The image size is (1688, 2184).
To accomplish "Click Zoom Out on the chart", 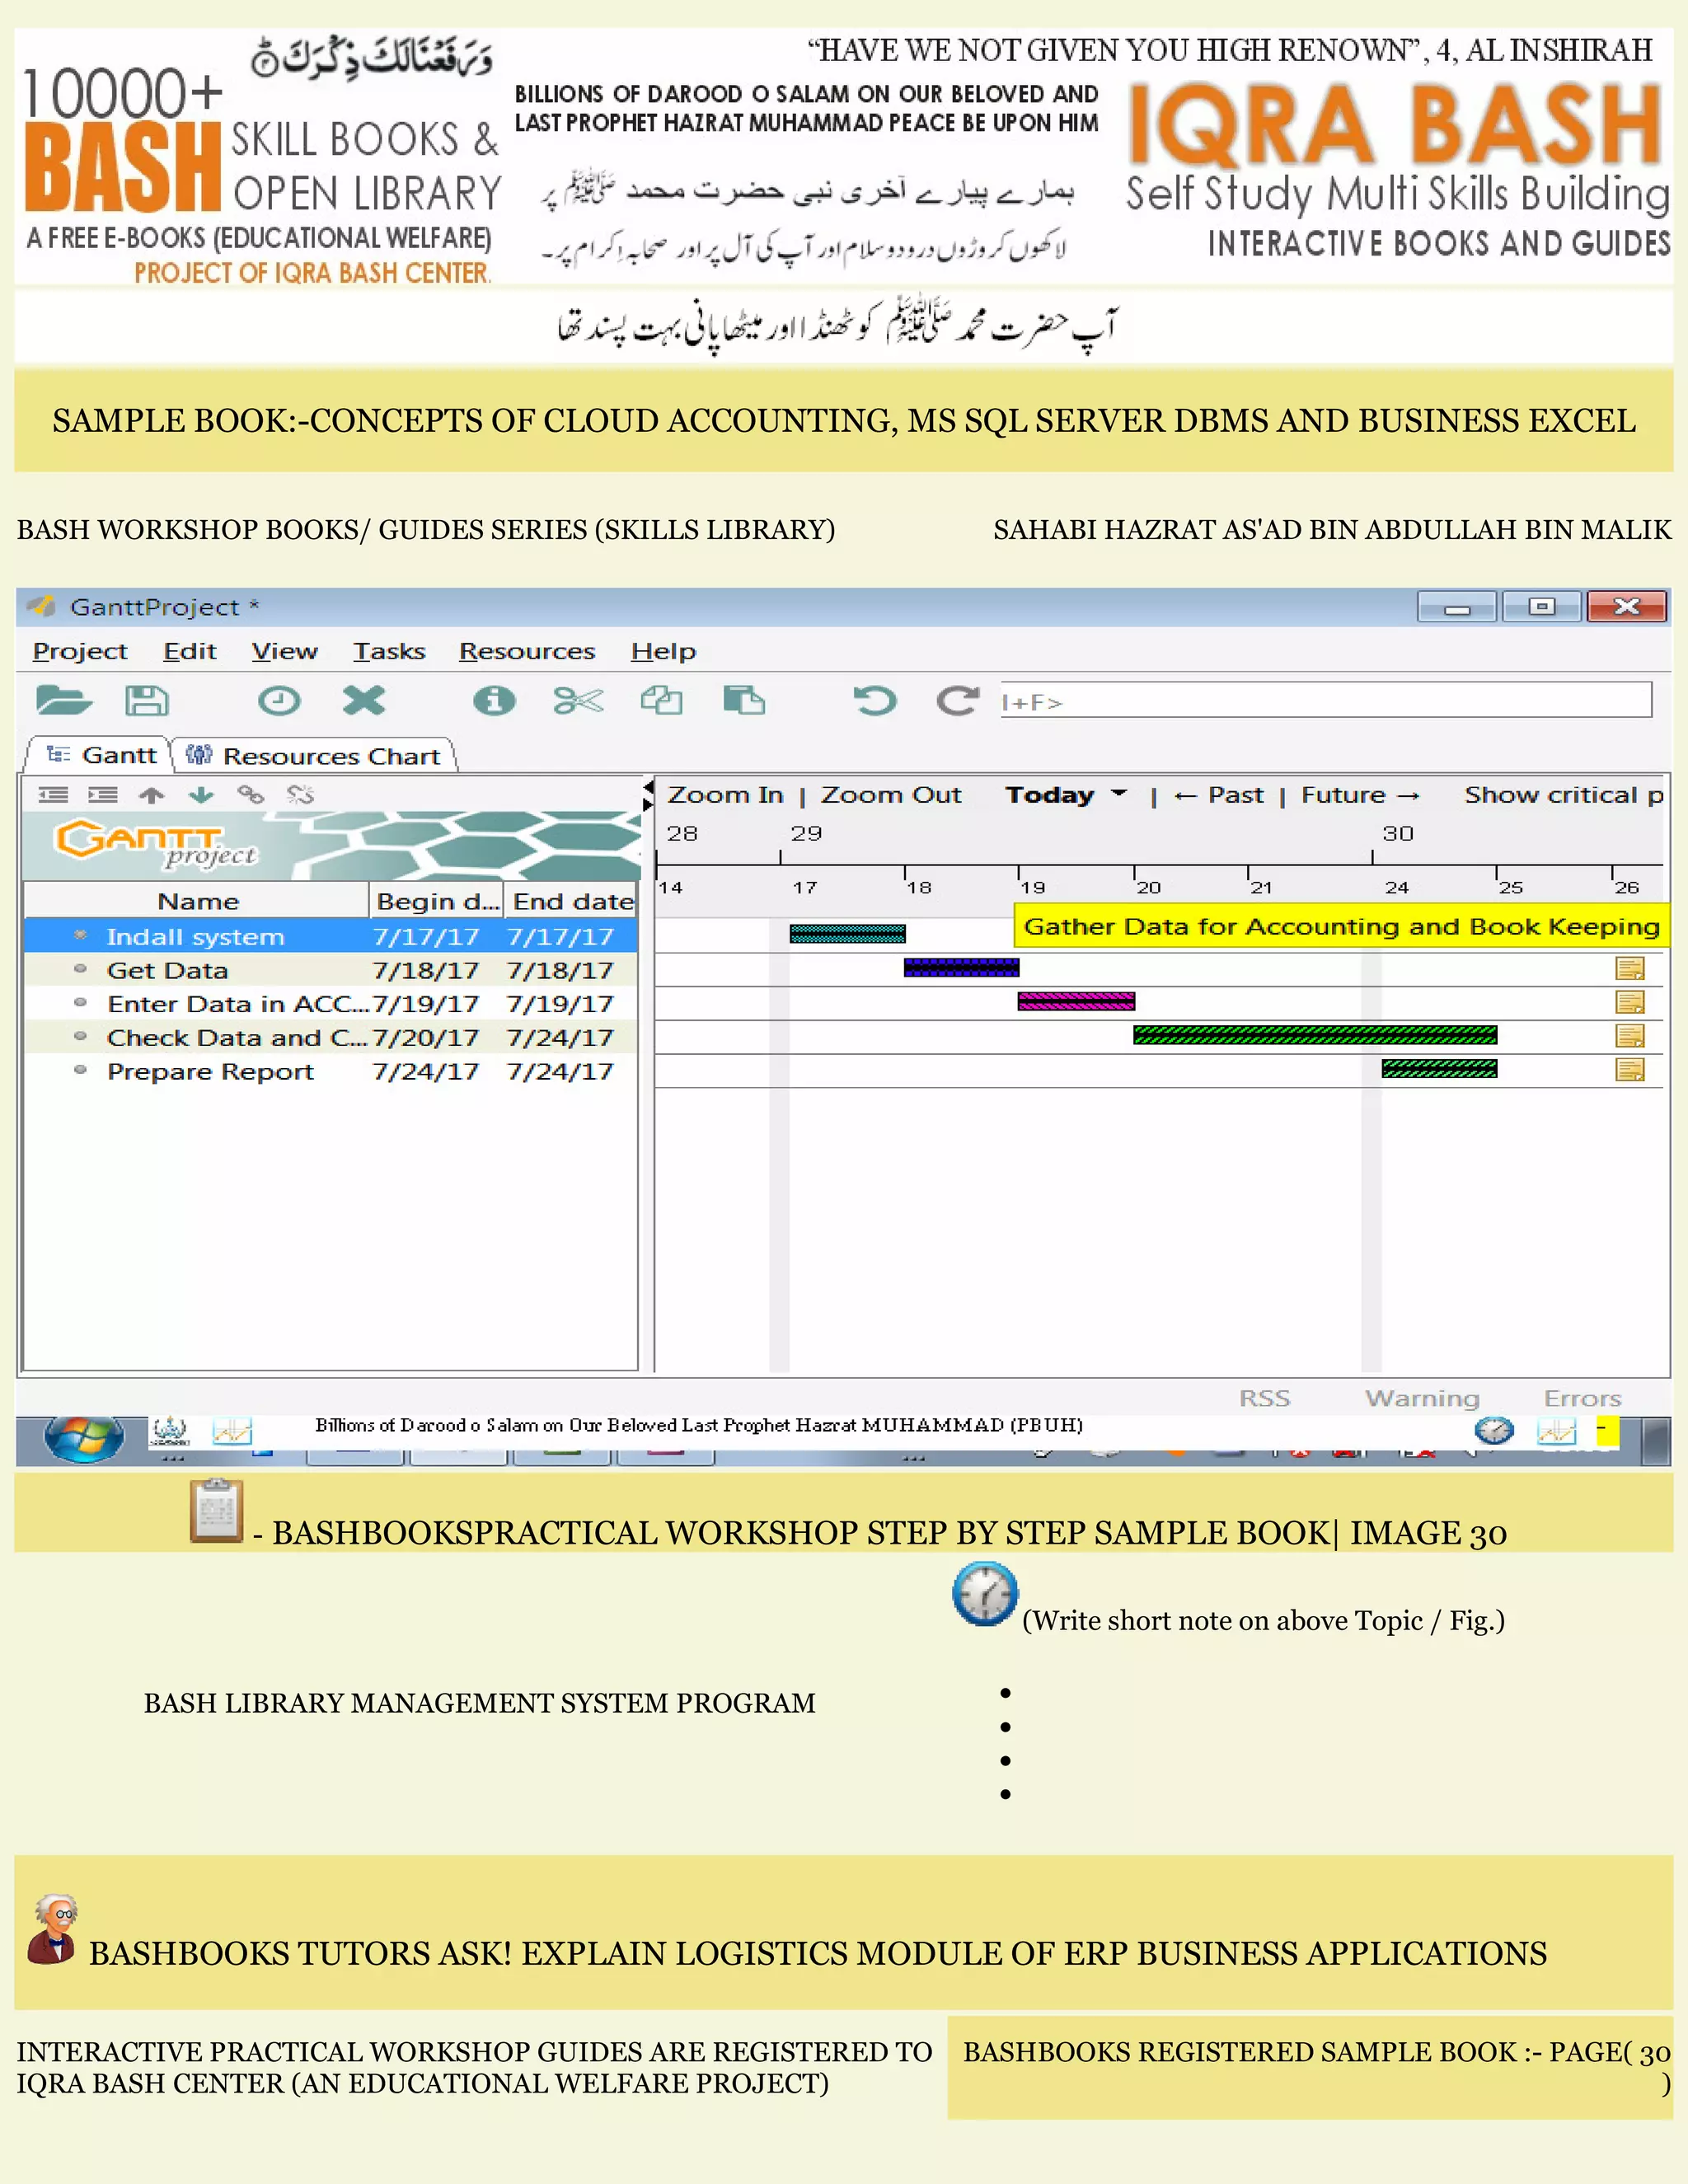I will tap(891, 795).
